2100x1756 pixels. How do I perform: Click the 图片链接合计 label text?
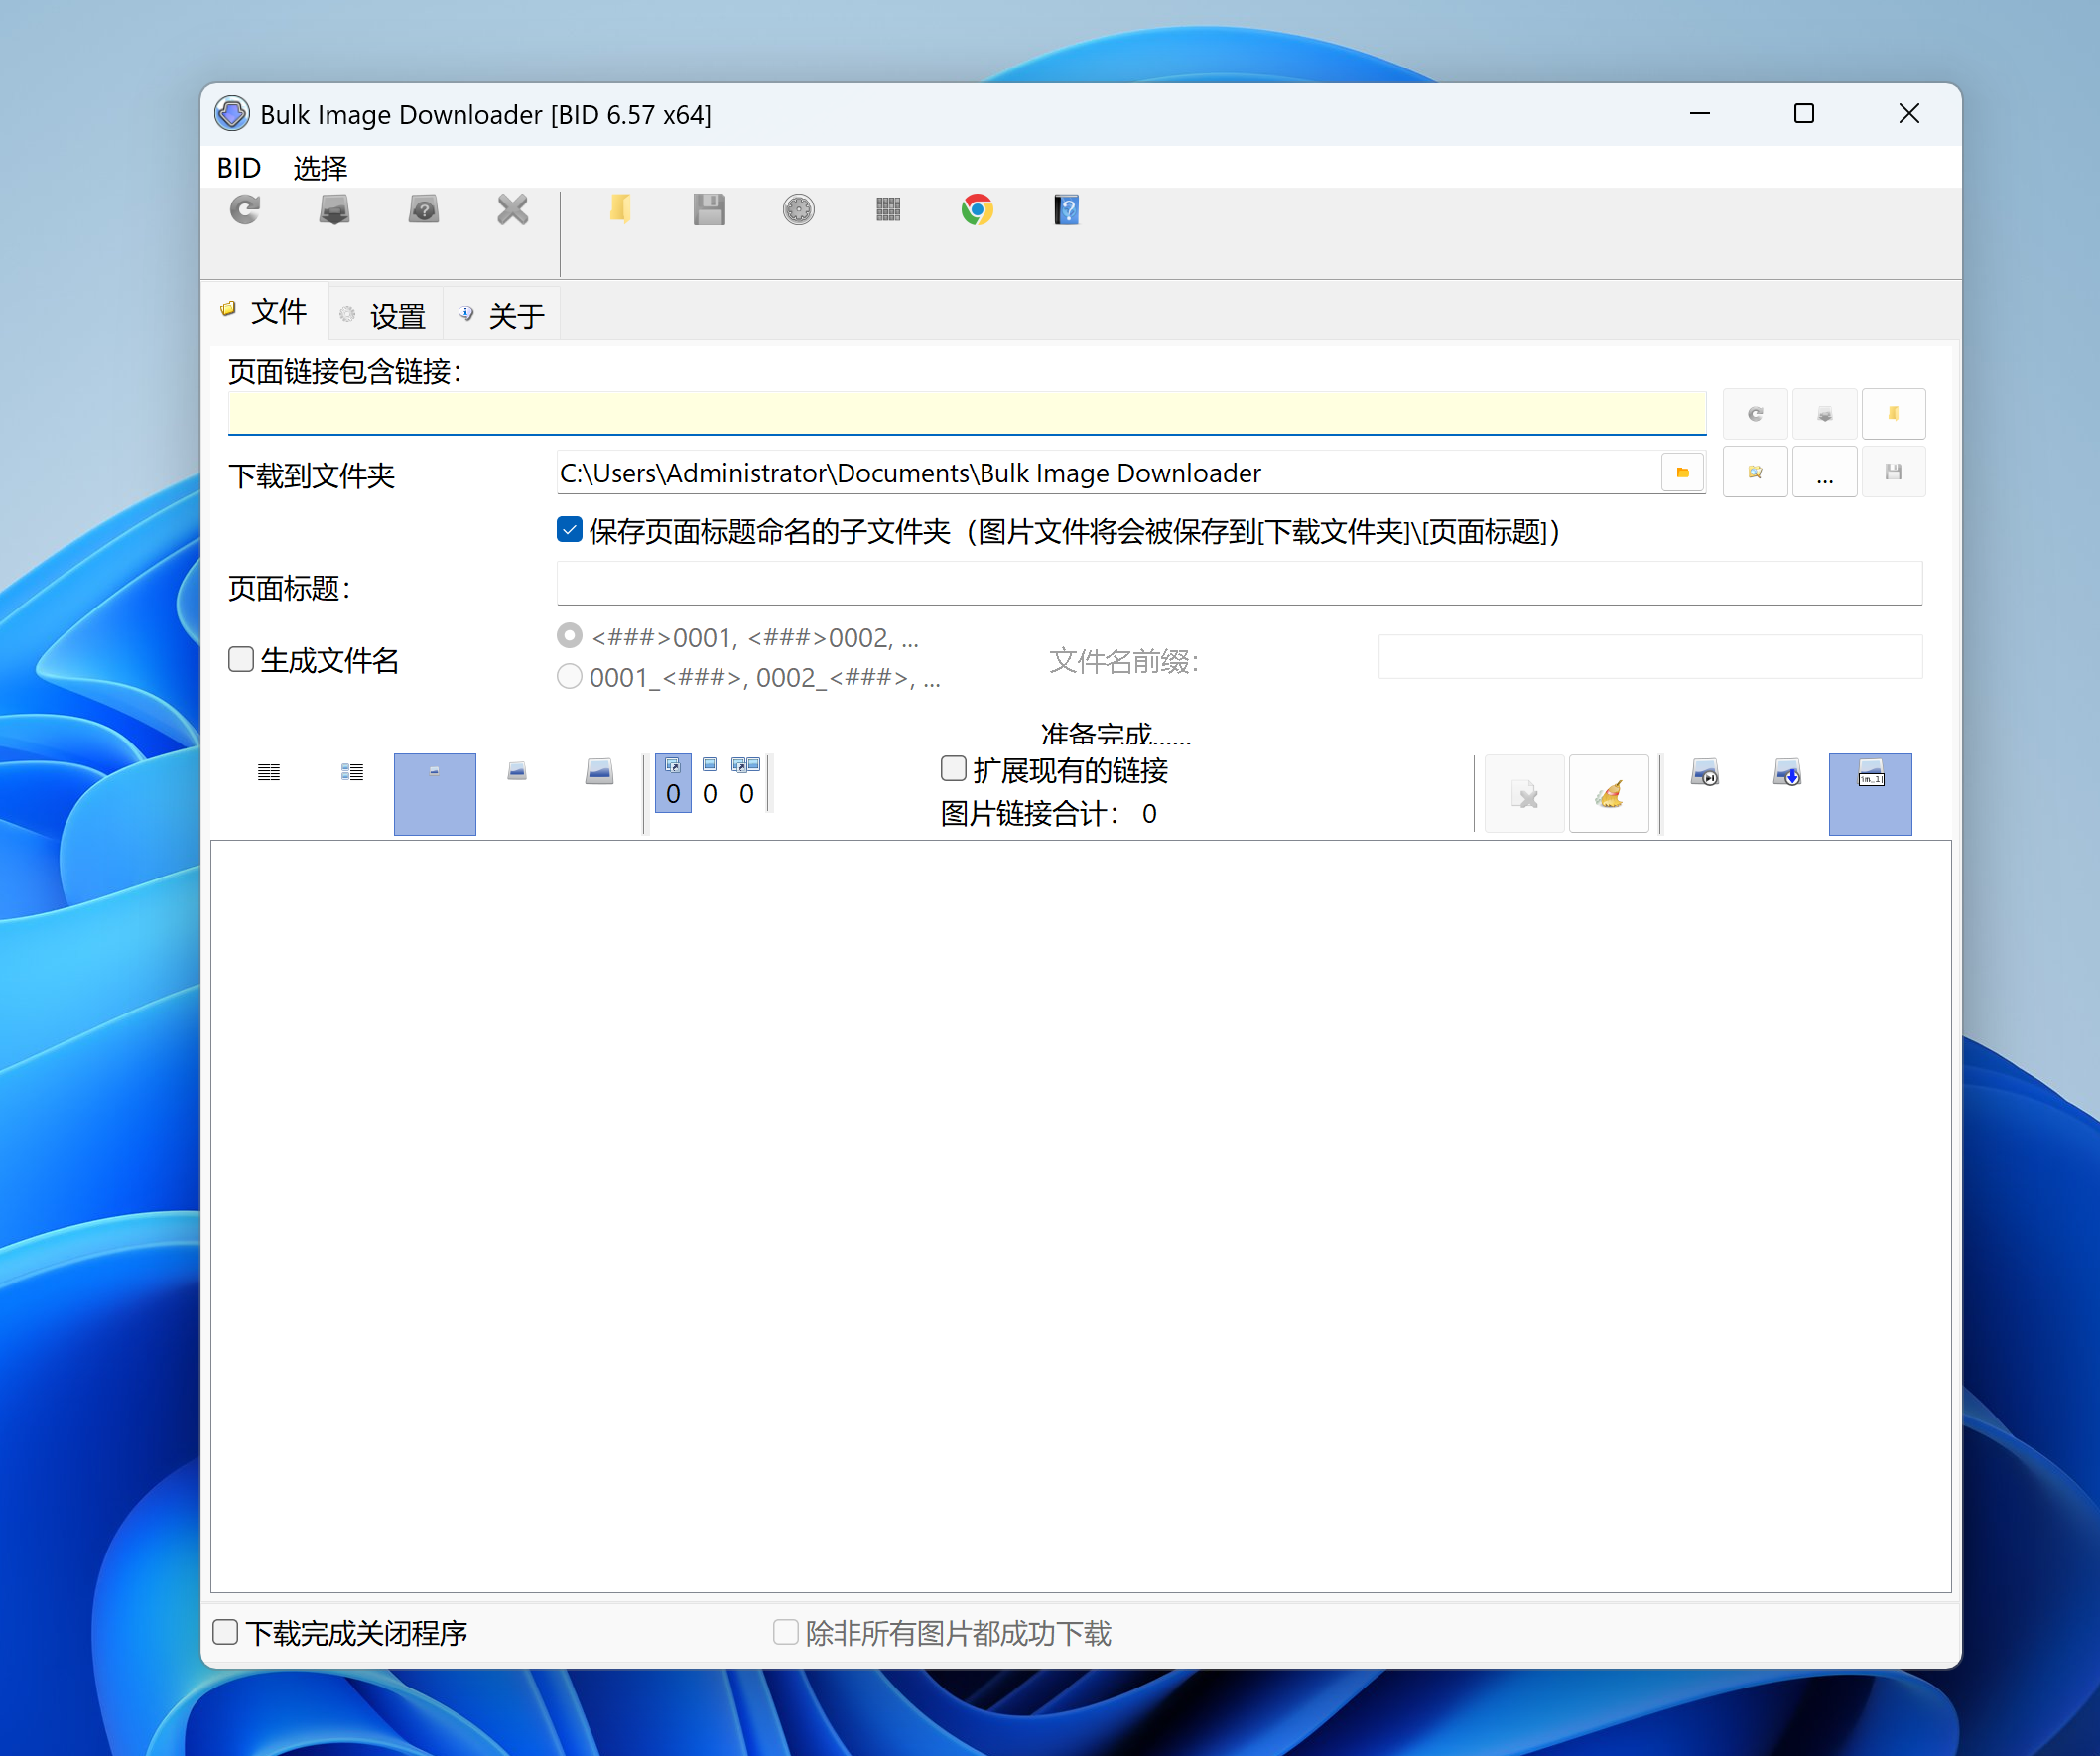pyautogui.click(x=1030, y=814)
